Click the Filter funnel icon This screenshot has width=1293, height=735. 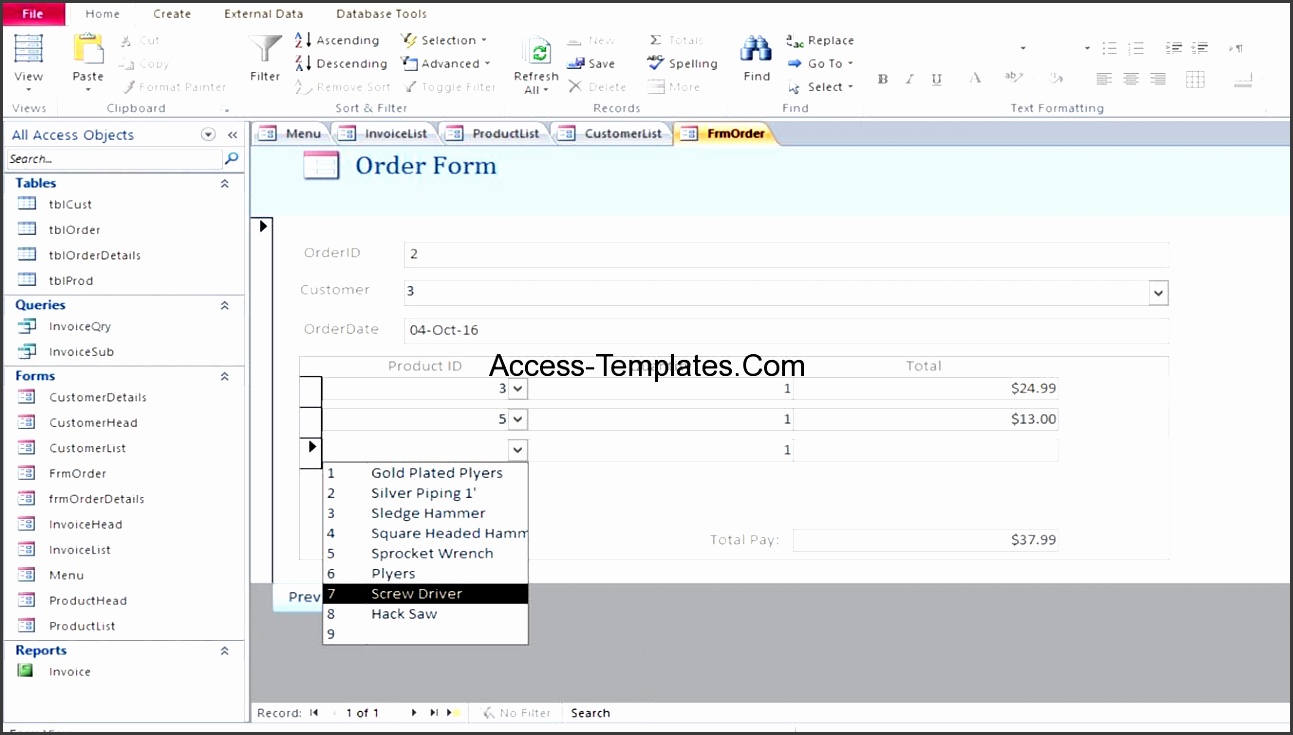coord(263,48)
